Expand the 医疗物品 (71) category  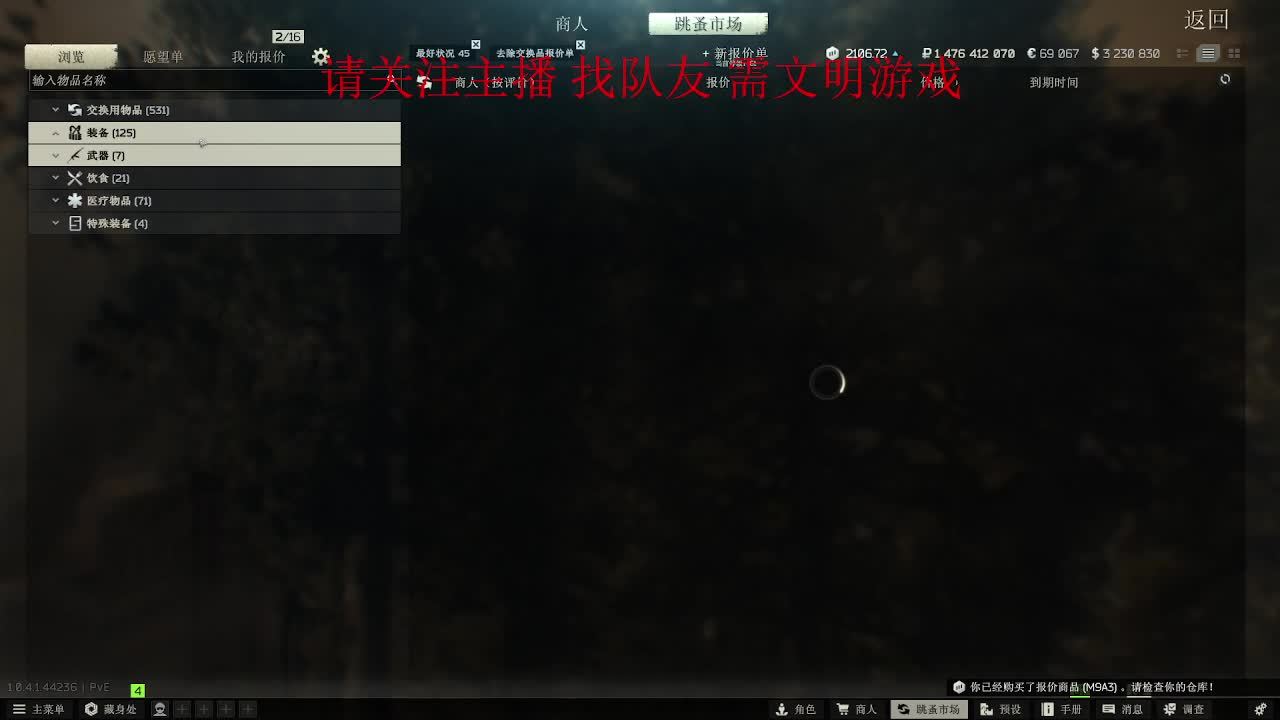tap(56, 201)
